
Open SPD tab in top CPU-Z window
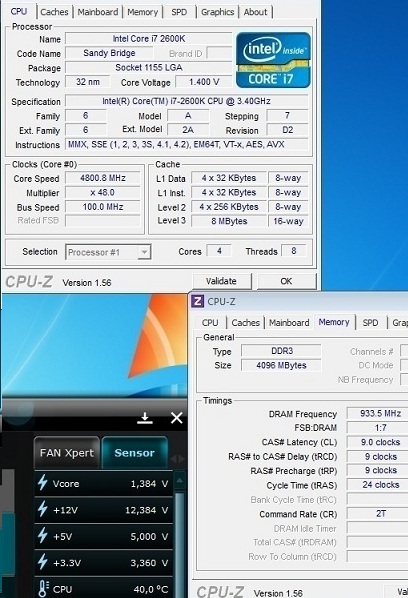coord(179,12)
